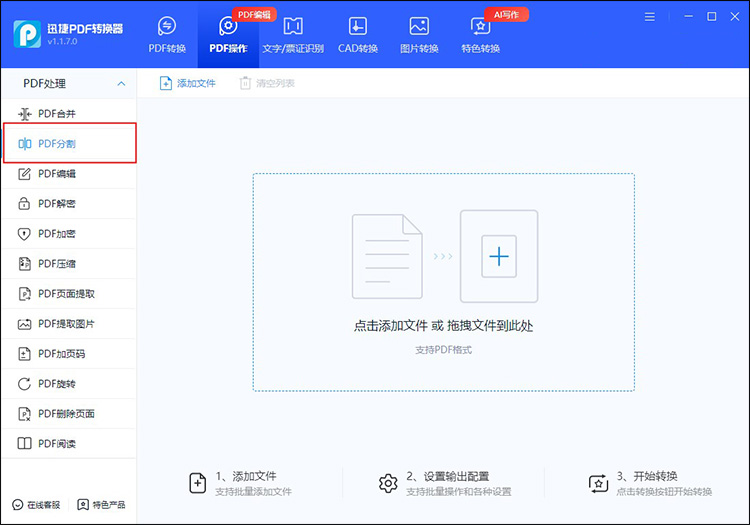Click the PDF页面提取 page icon
Image resolution: width=750 pixels, height=525 pixels.
click(x=24, y=294)
